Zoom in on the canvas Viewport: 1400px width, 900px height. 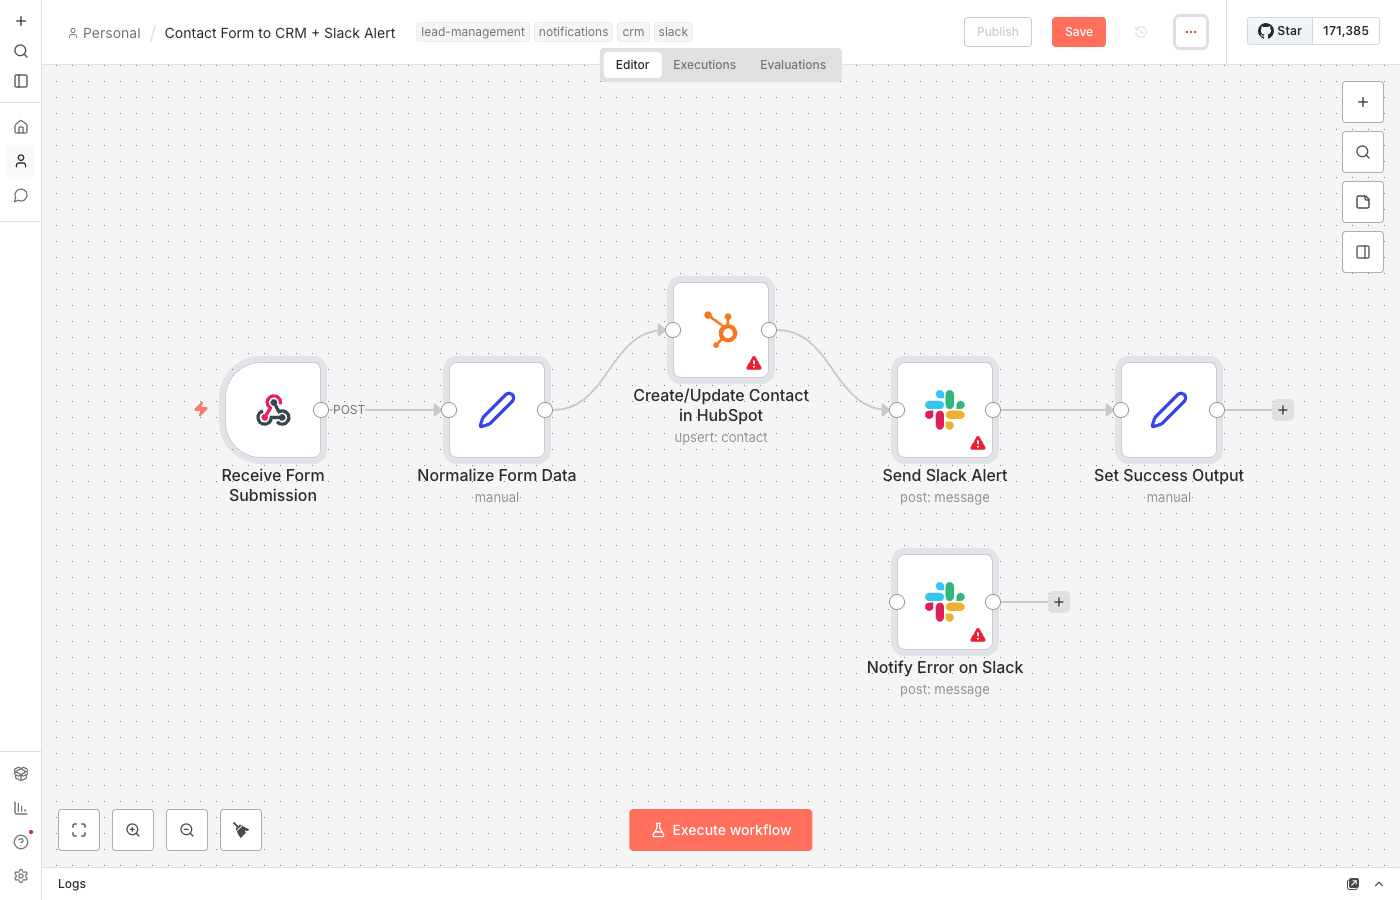coord(133,829)
